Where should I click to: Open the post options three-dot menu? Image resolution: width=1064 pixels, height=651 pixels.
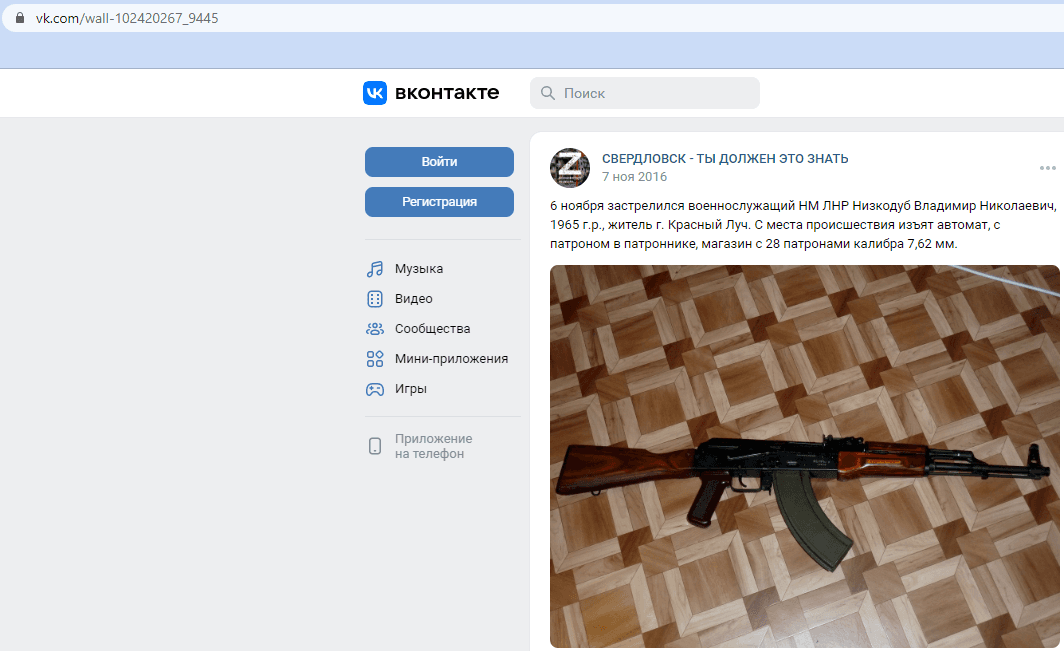coord(1048,168)
